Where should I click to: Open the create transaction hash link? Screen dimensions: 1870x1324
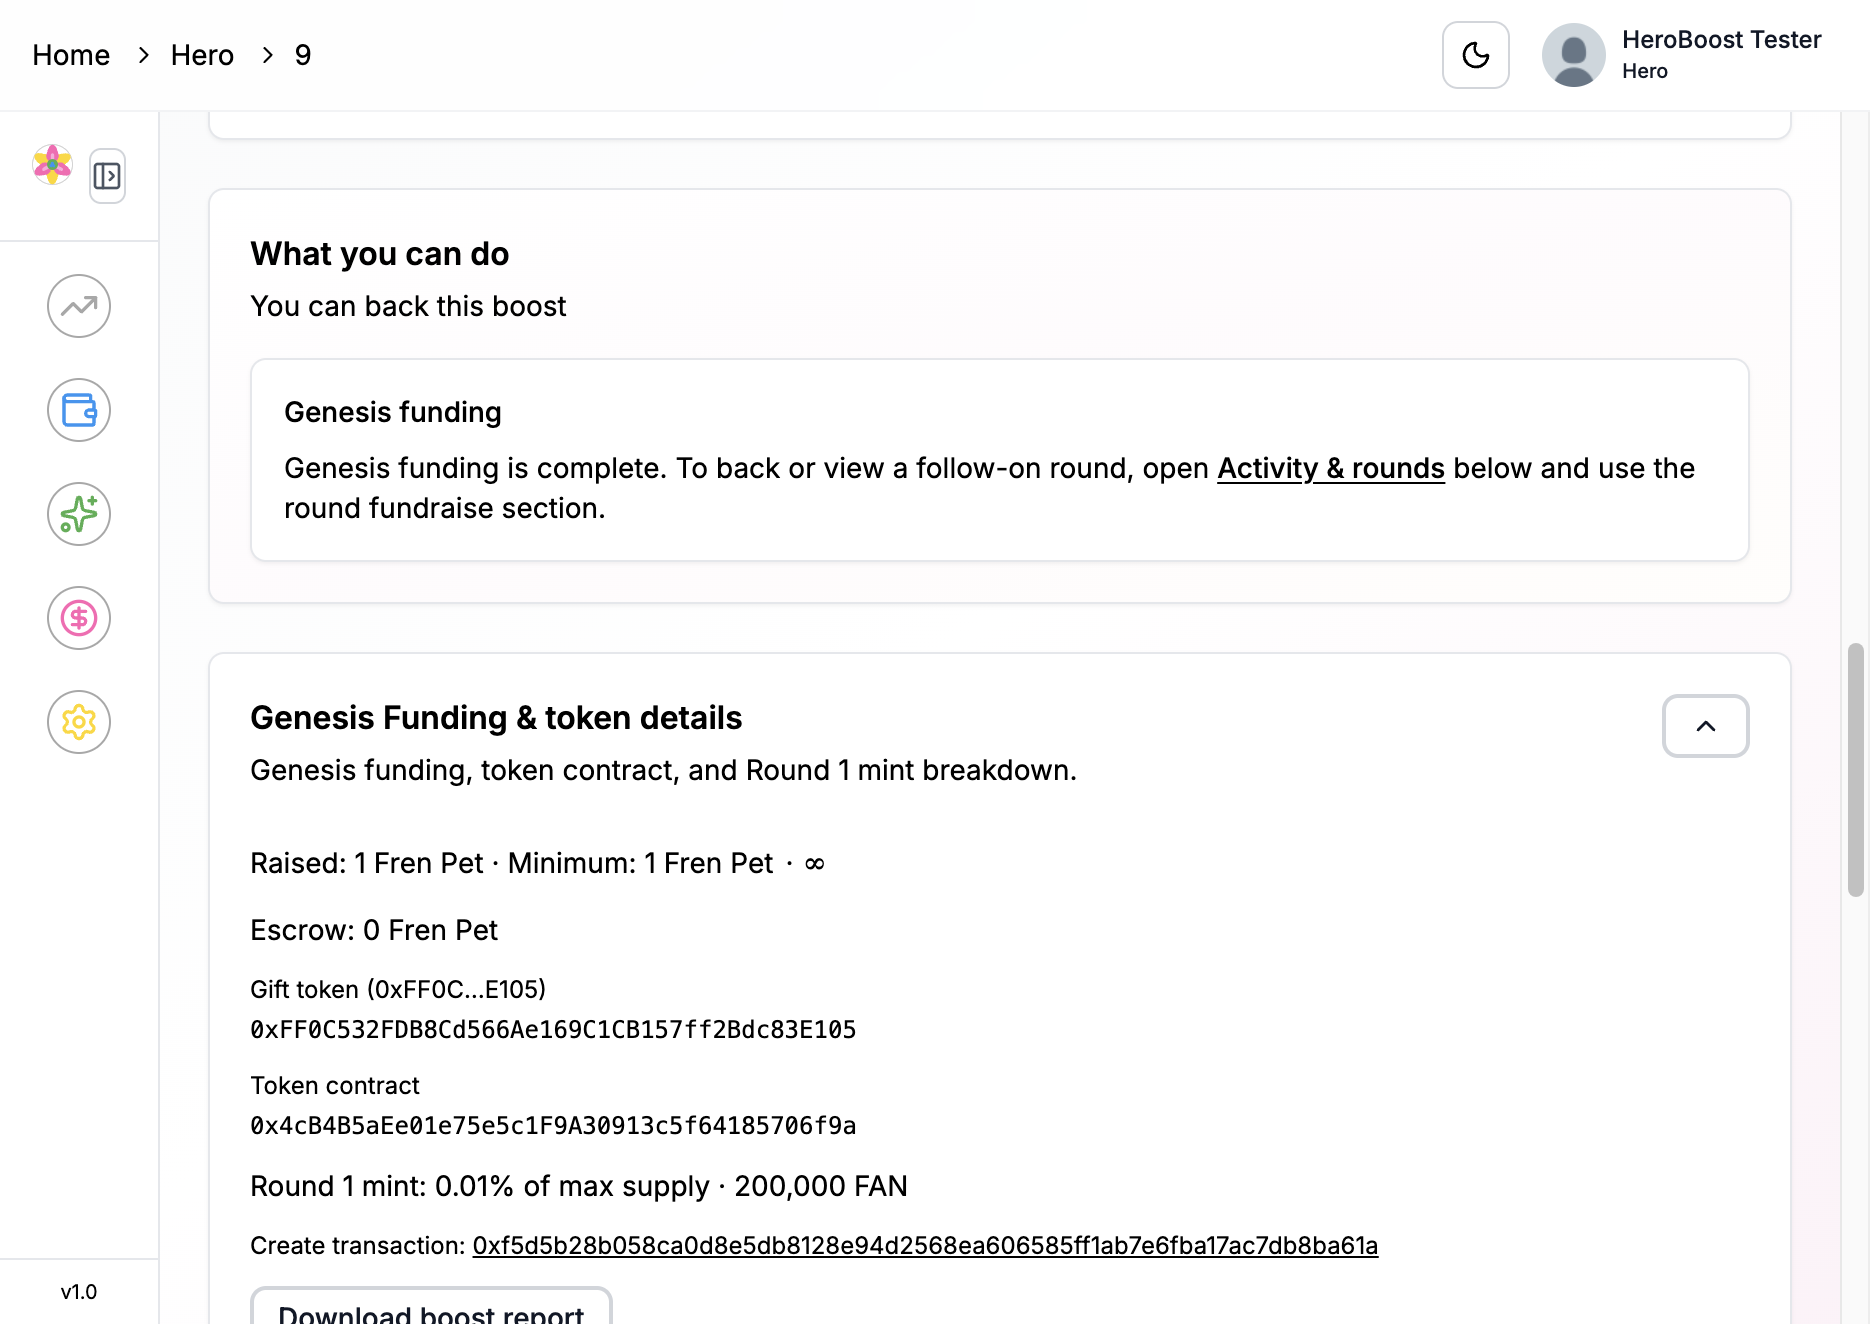[x=925, y=1245]
